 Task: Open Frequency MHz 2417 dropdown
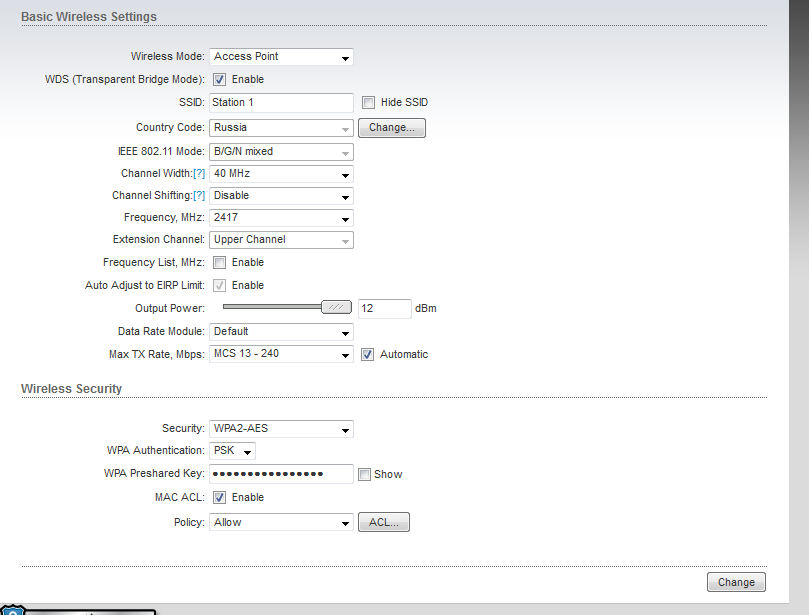coord(281,218)
